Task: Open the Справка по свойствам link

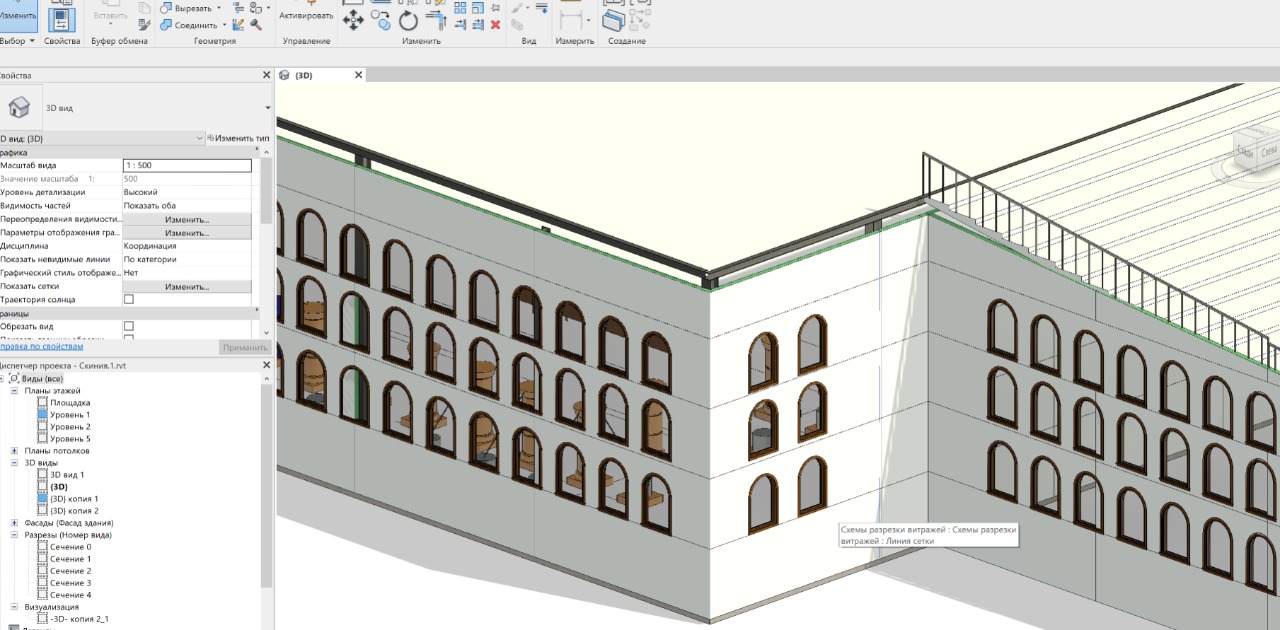Action: (x=42, y=347)
